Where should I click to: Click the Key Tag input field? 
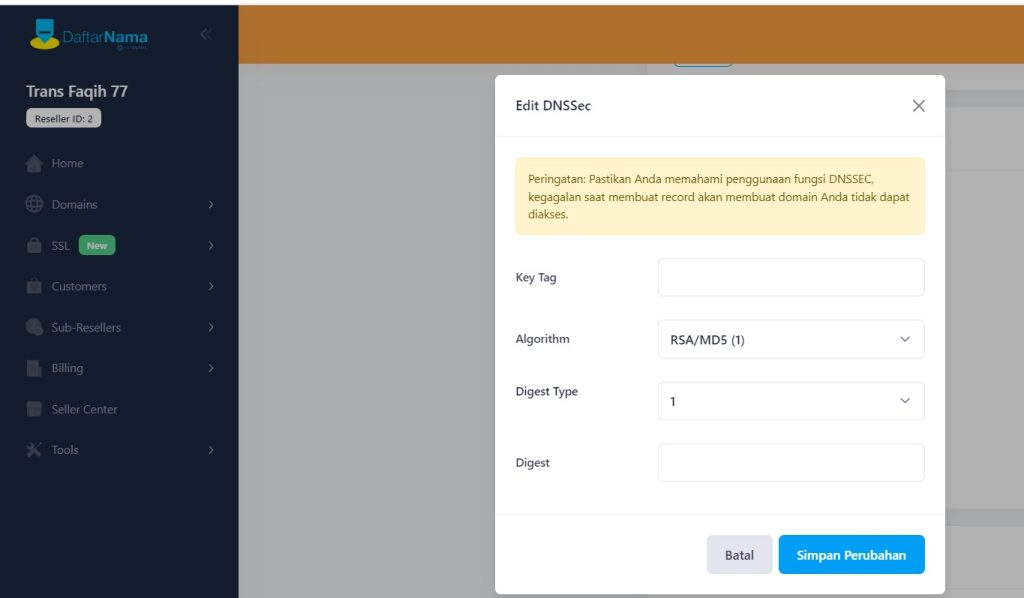pyautogui.click(x=791, y=277)
